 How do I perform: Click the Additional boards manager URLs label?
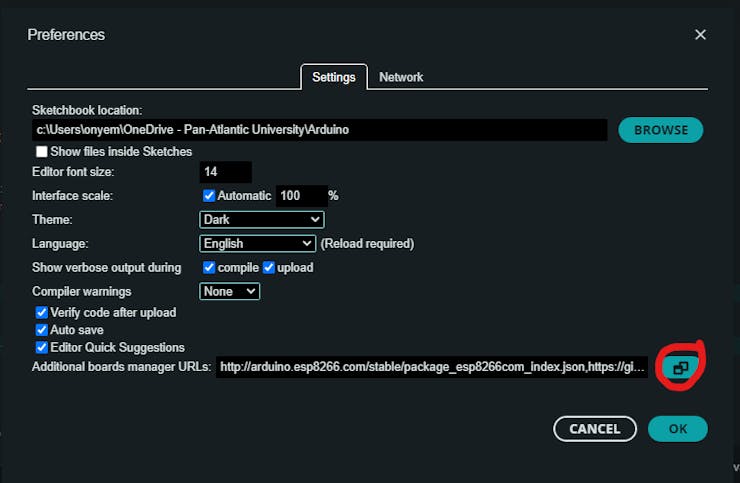(121, 367)
